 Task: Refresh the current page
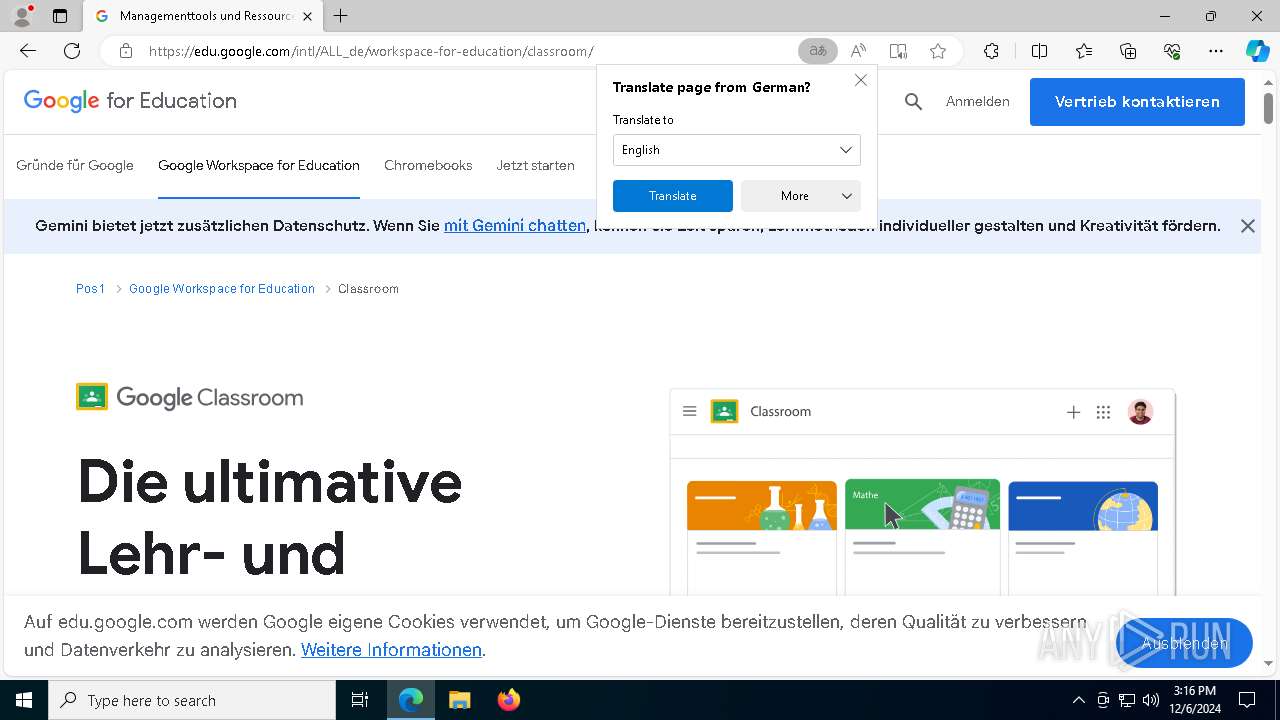click(x=72, y=51)
